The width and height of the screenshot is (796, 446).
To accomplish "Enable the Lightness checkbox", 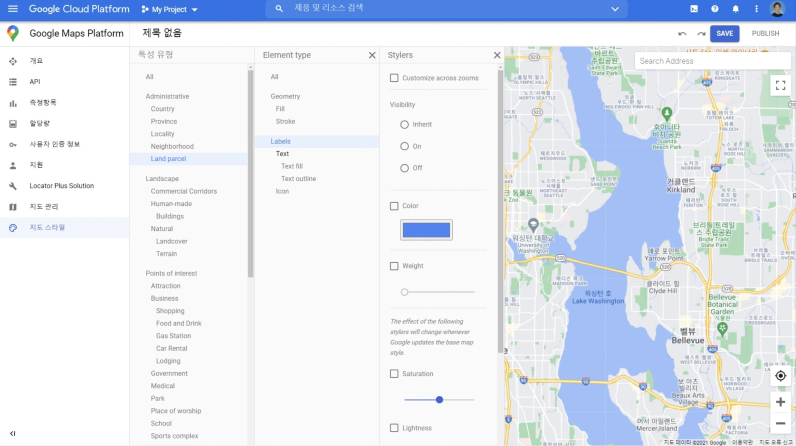I will coord(394,428).
